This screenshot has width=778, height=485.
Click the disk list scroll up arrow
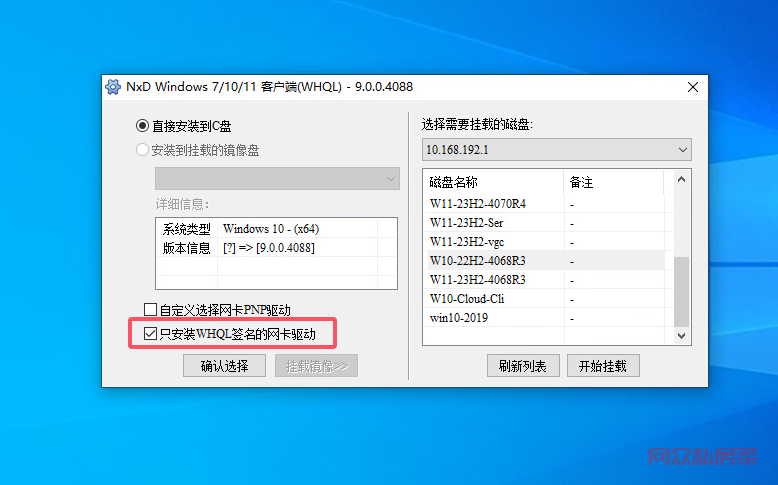(682, 179)
